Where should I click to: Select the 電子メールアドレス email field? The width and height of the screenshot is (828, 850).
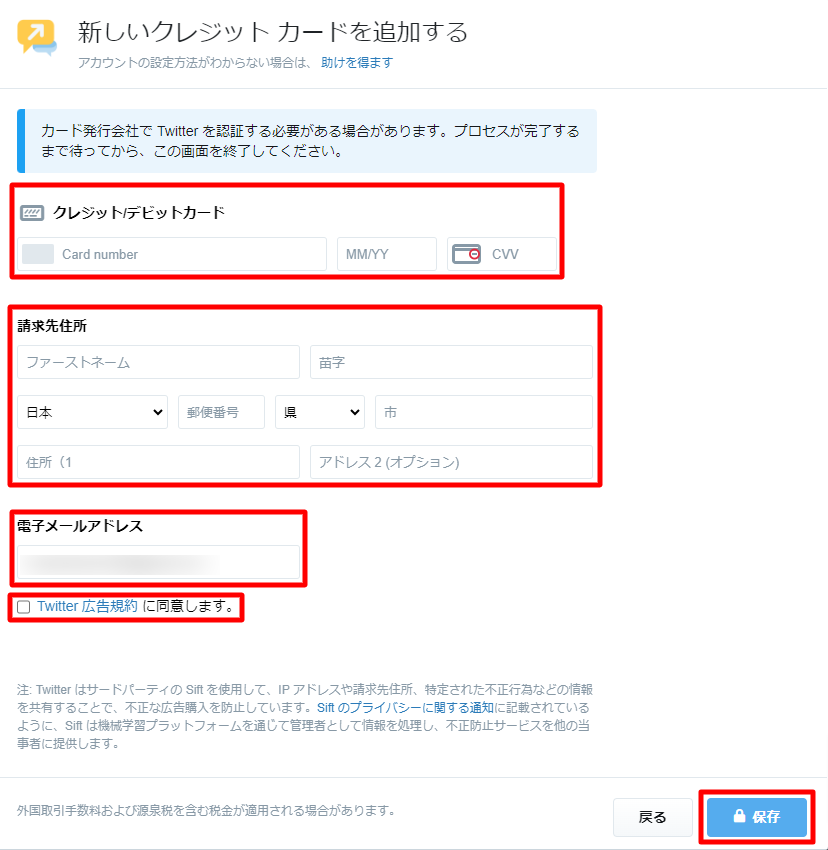pyautogui.click(x=158, y=563)
